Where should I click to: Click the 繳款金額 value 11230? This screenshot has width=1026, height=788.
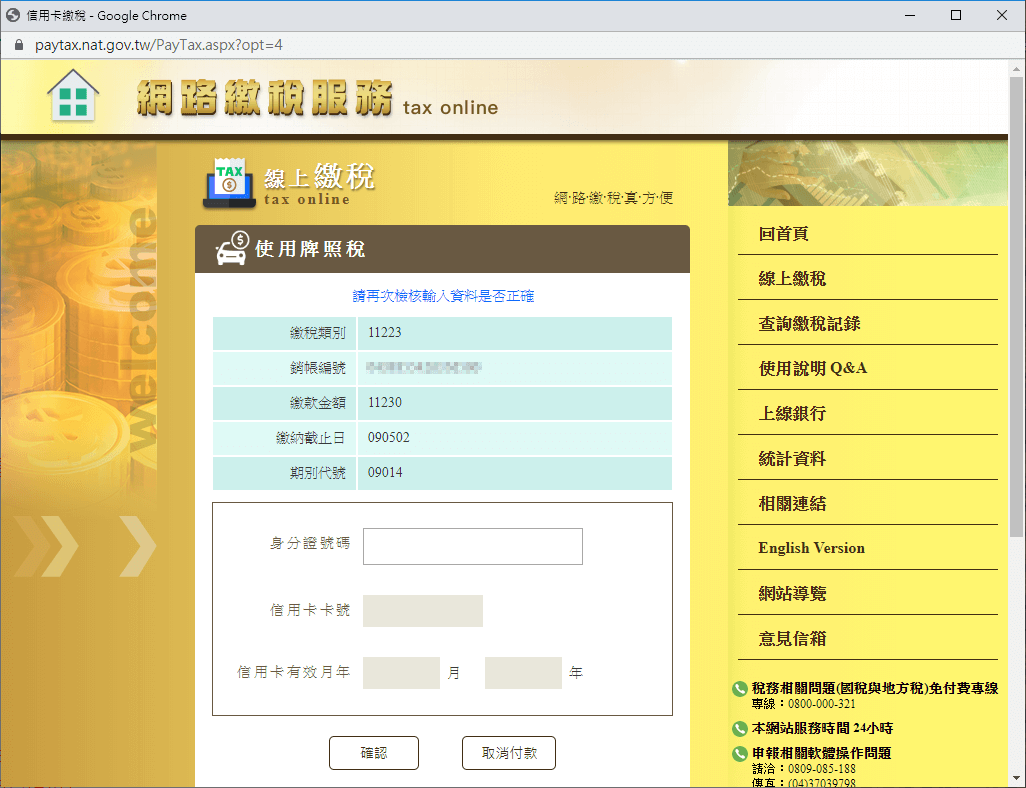[385, 403]
